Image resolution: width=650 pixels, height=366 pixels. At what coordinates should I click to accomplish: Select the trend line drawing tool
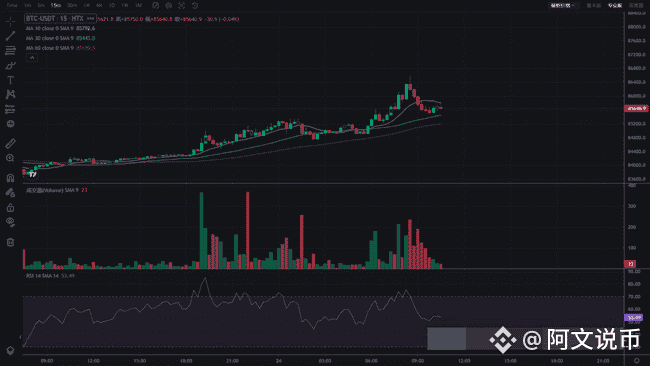tap(10, 36)
